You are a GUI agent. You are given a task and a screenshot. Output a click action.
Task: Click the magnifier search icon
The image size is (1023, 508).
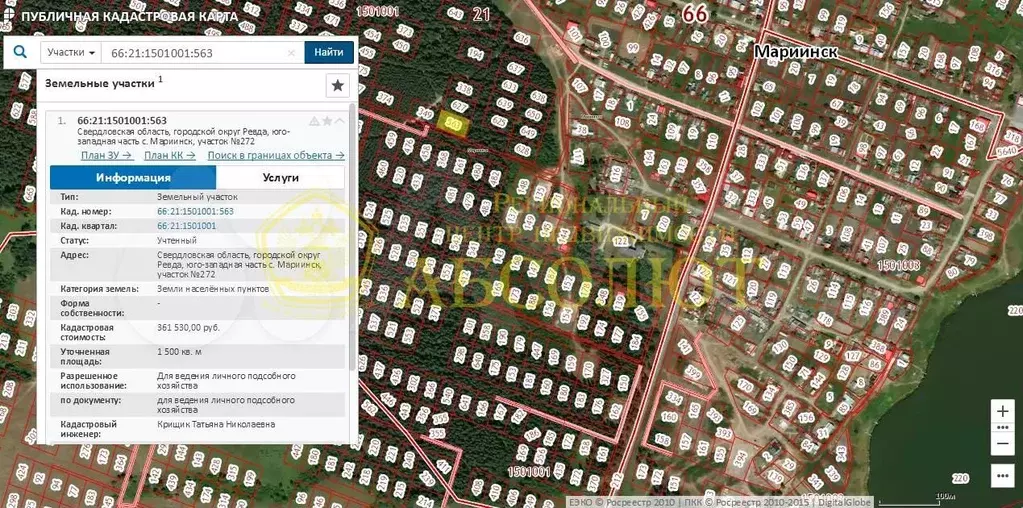click(22, 52)
